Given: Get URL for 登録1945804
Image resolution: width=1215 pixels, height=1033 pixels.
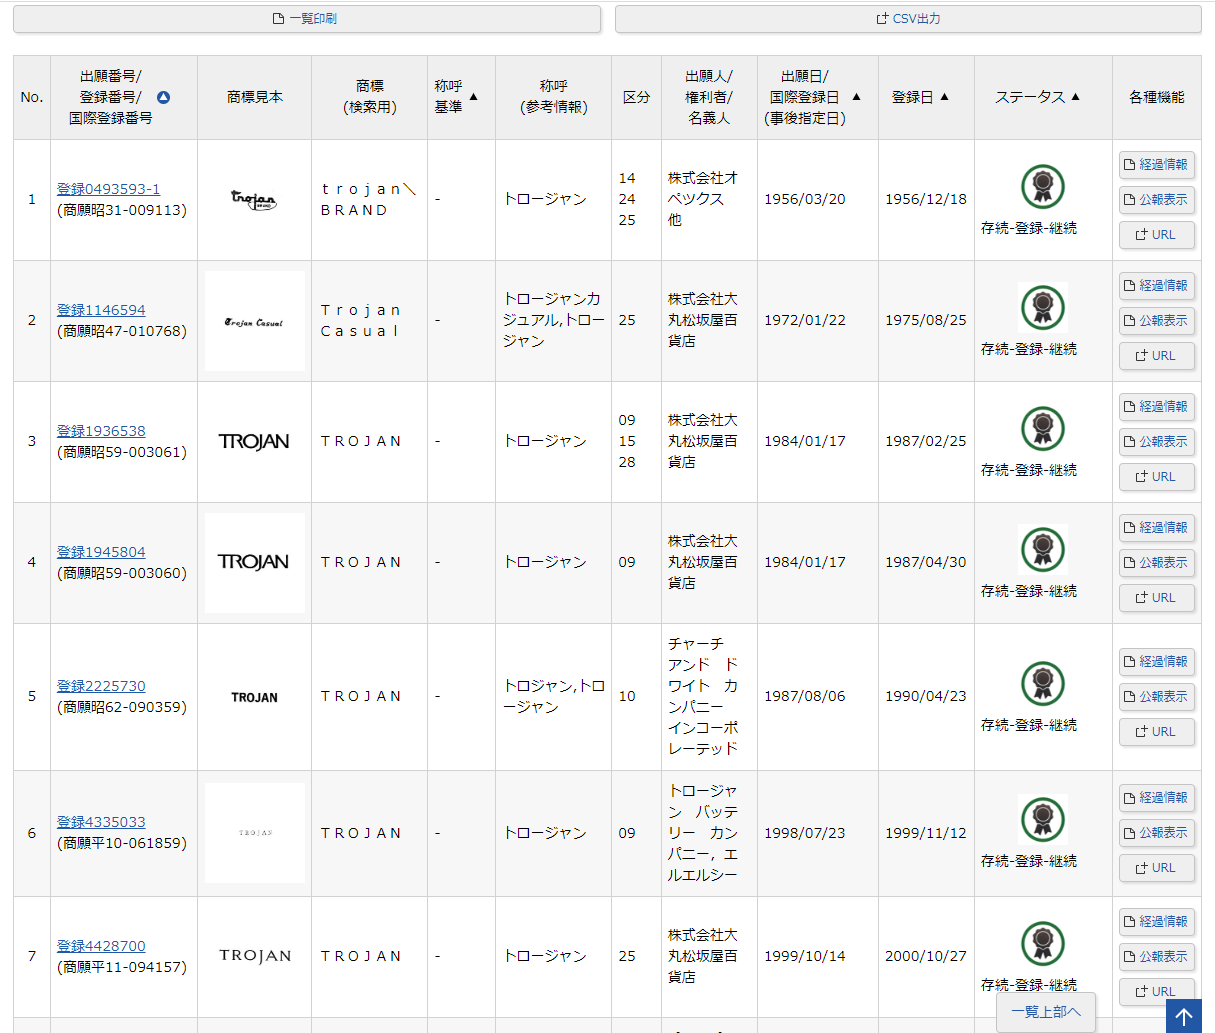Looking at the screenshot, I should click(x=1157, y=598).
